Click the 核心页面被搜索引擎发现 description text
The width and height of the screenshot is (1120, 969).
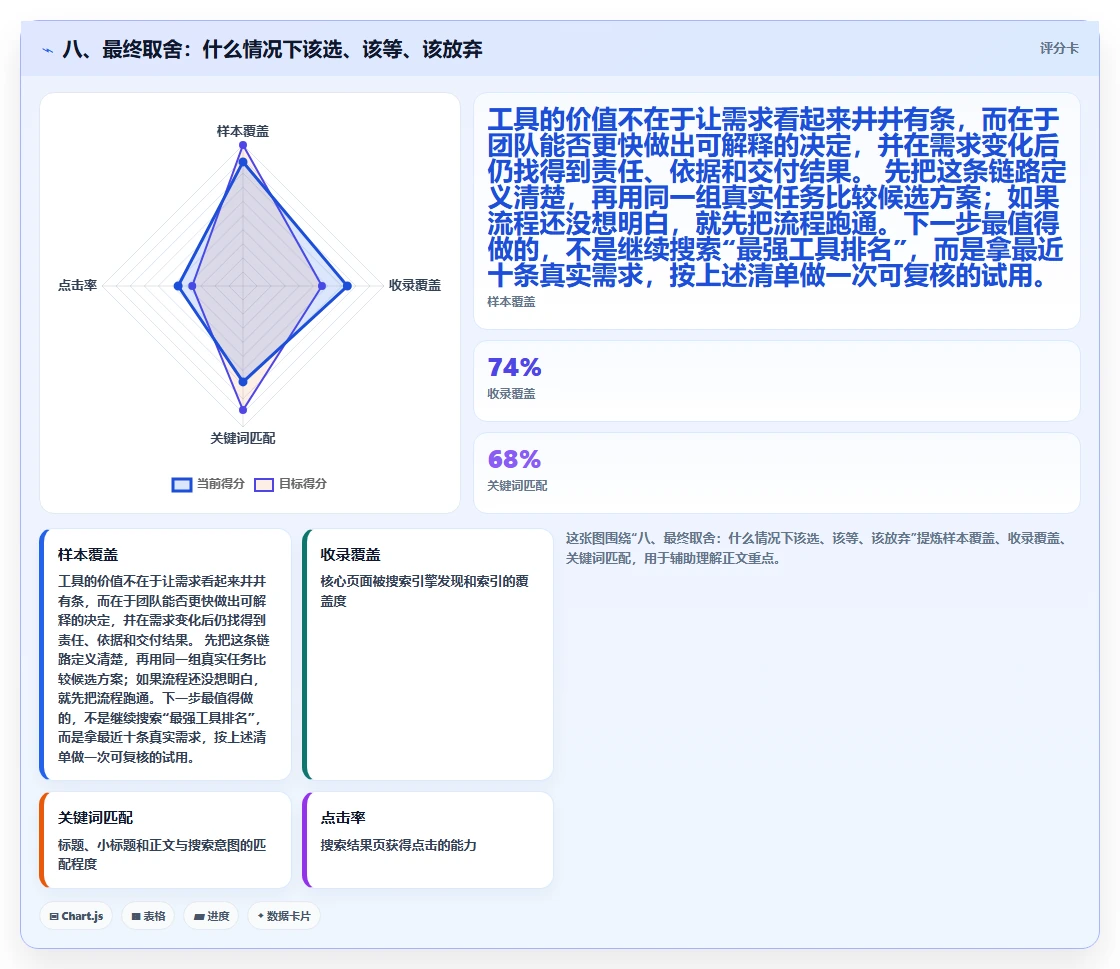pos(425,591)
